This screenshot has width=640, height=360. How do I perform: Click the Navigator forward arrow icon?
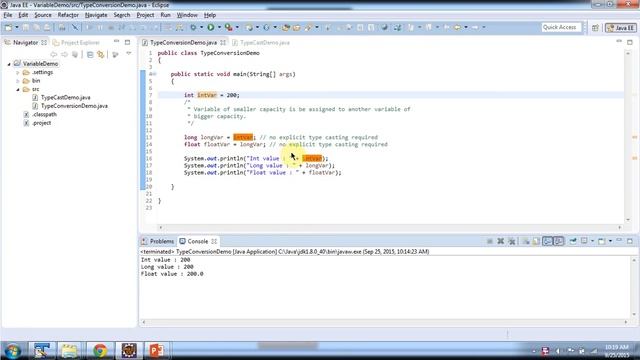point(64,54)
